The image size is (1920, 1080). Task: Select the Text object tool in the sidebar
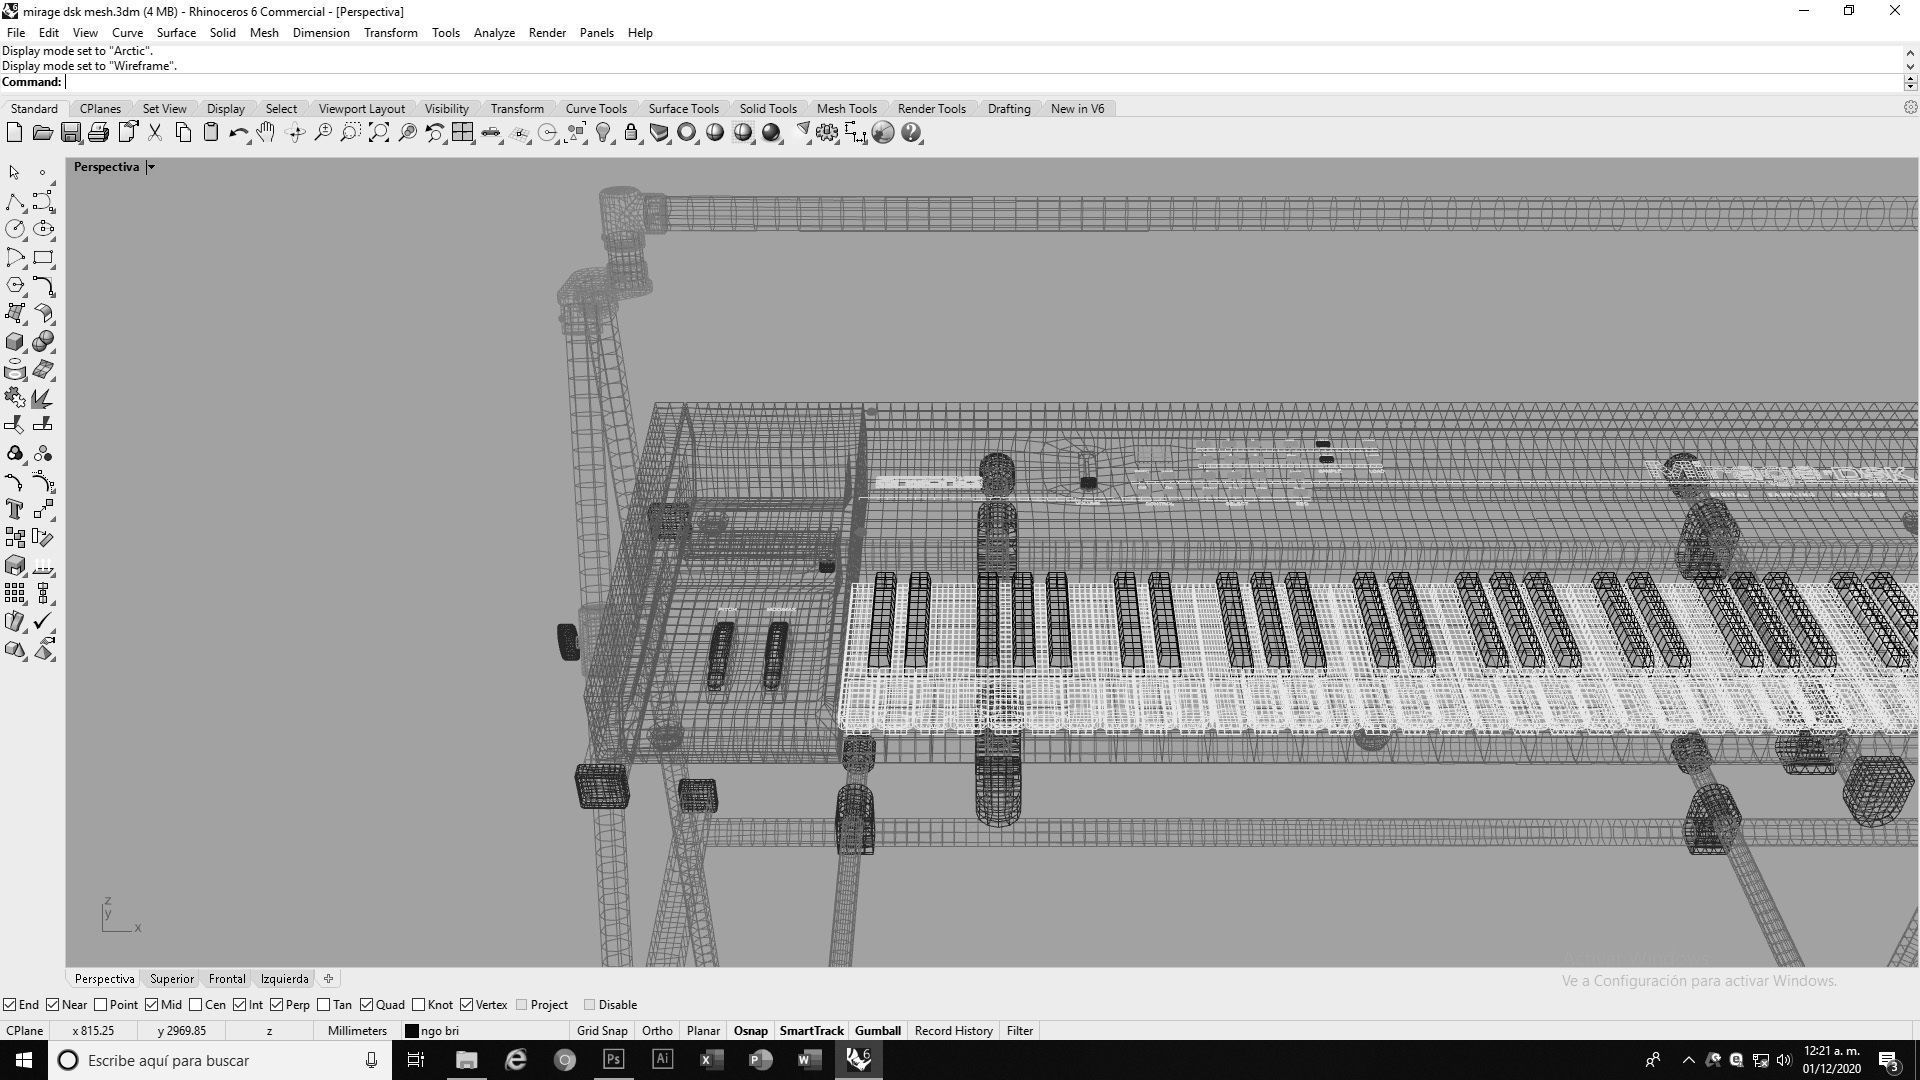pyautogui.click(x=15, y=509)
